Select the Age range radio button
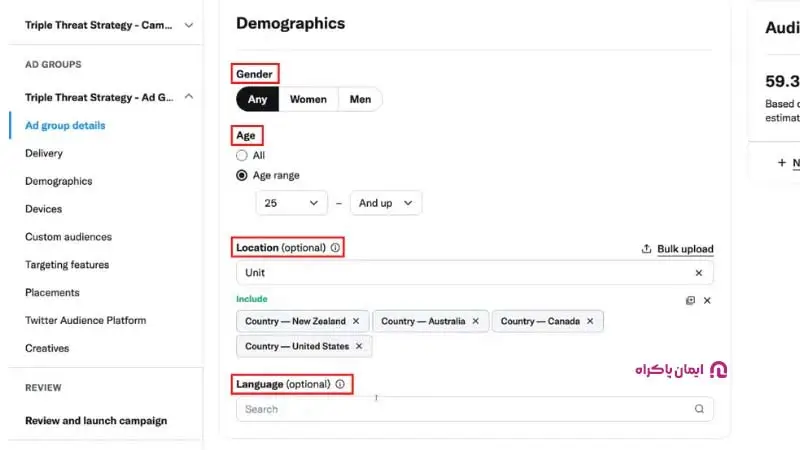The width and height of the screenshot is (800, 450). (x=242, y=175)
